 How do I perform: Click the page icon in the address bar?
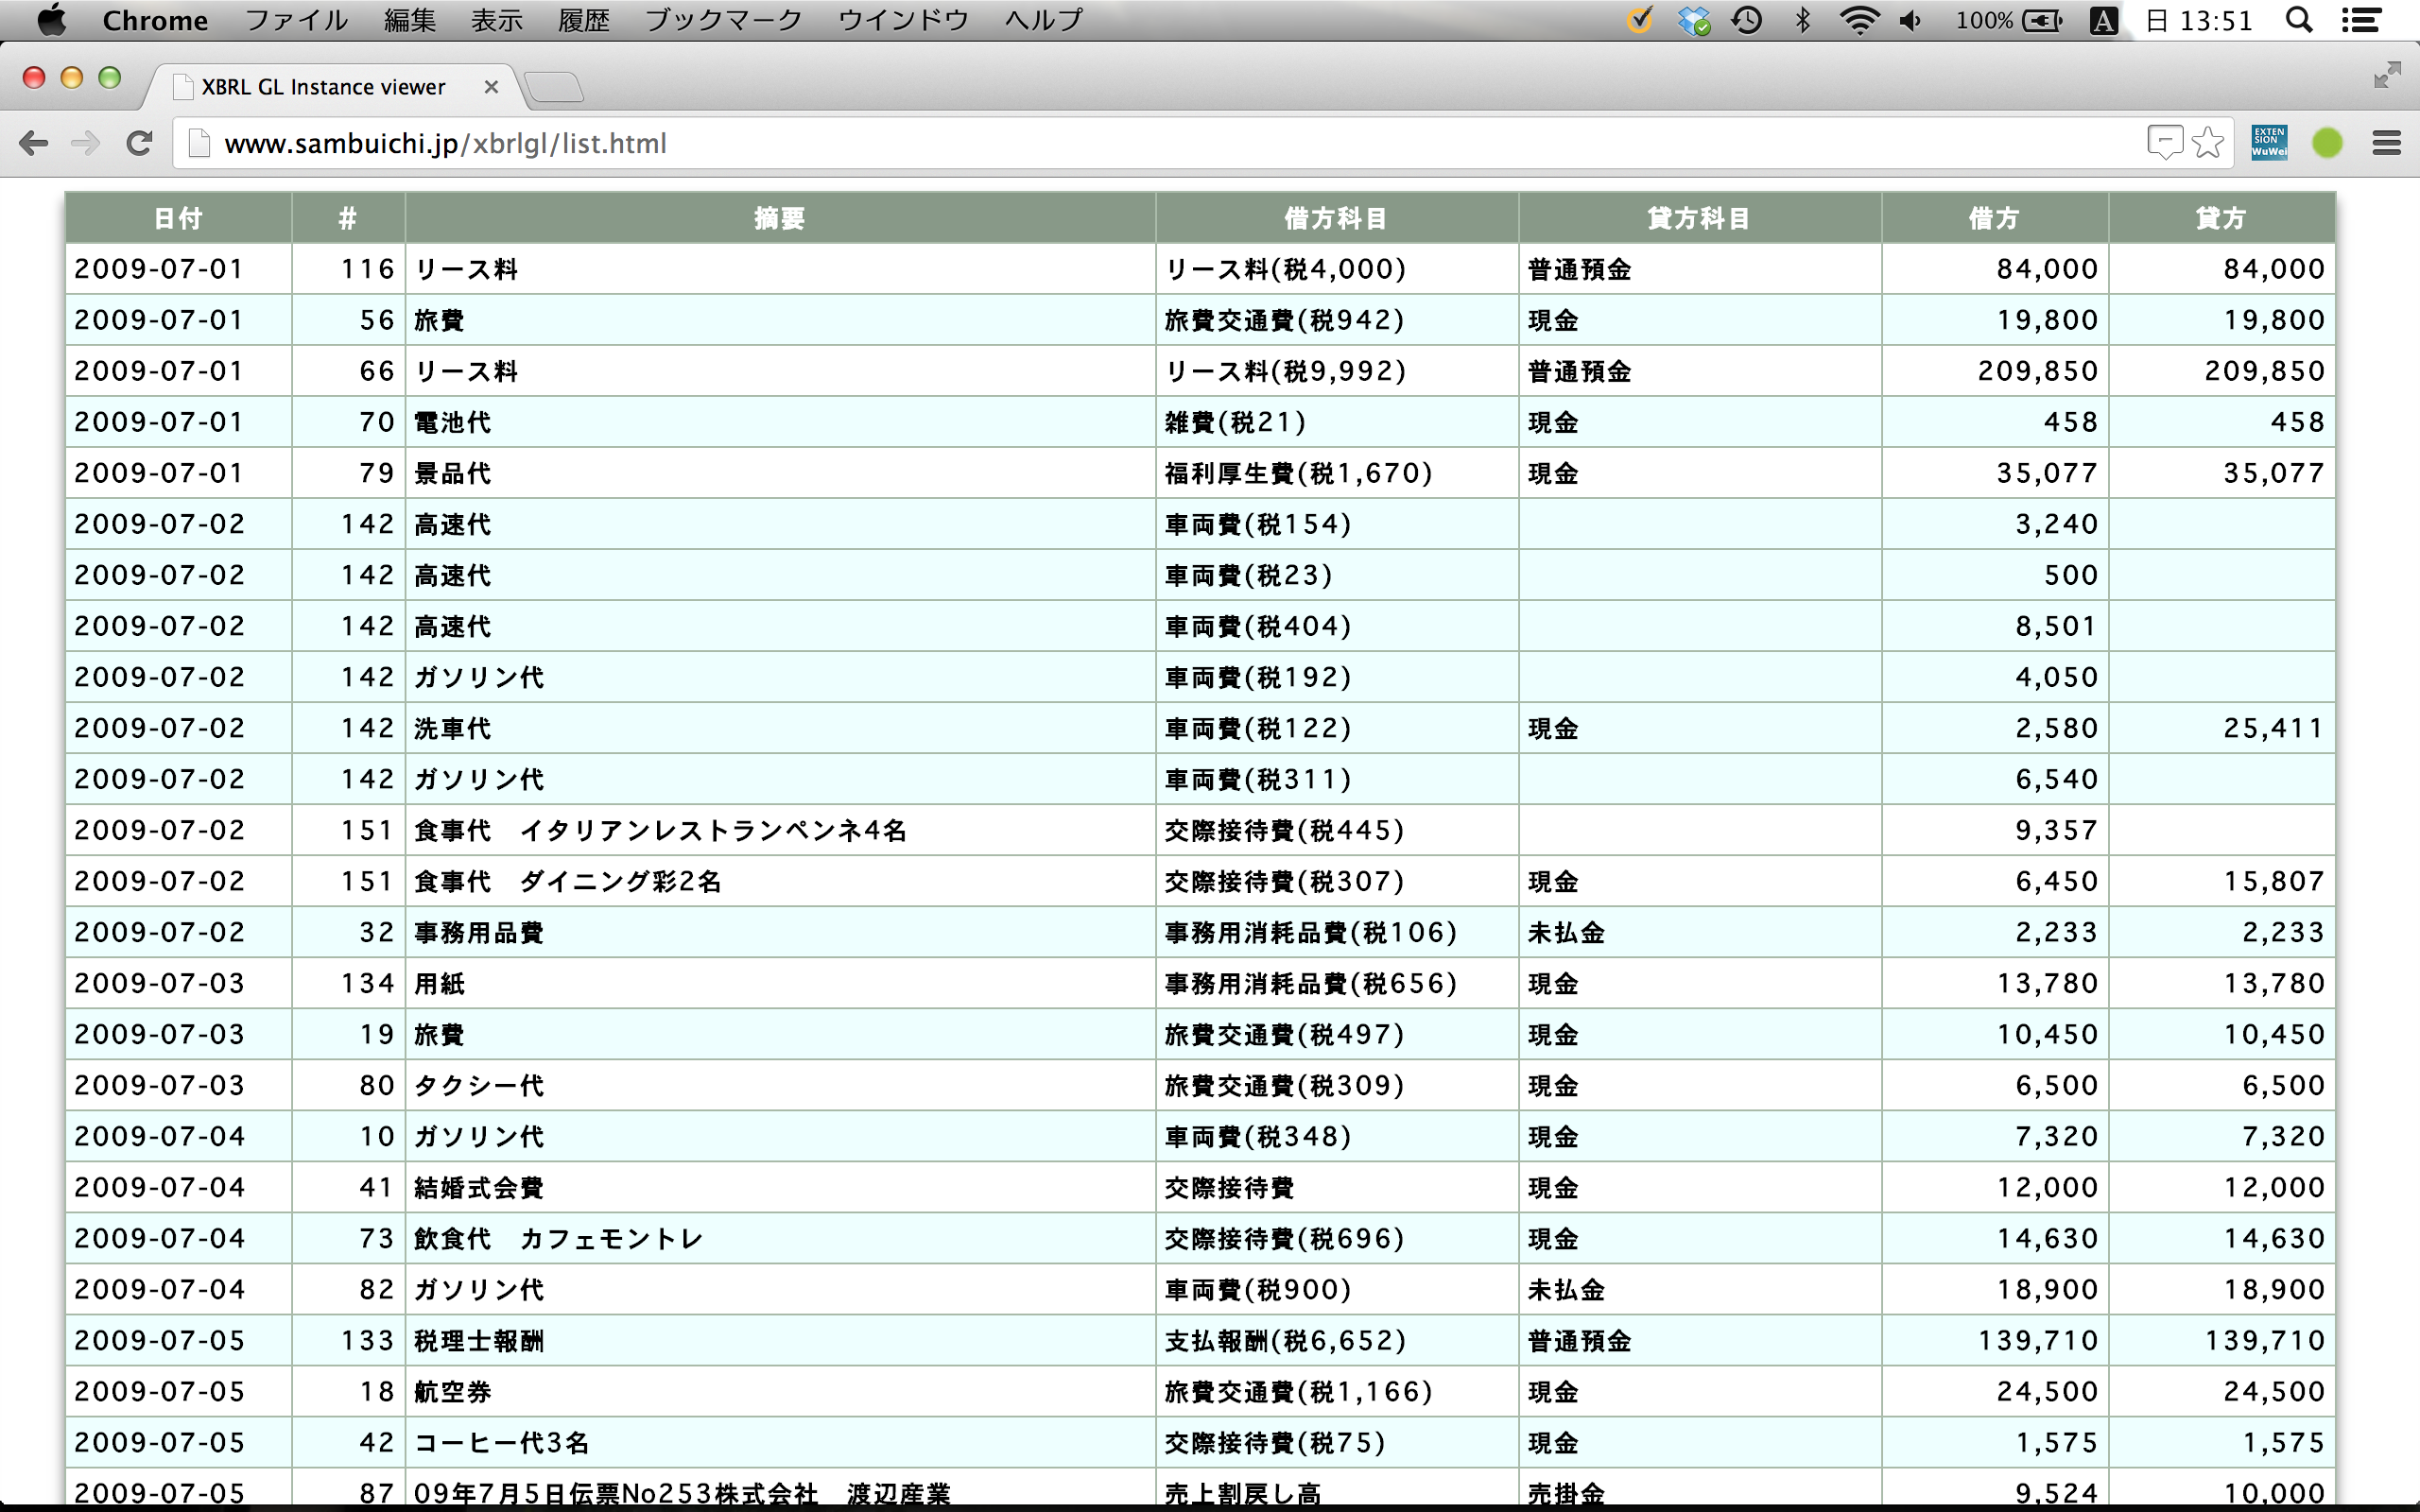tap(199, 143)
